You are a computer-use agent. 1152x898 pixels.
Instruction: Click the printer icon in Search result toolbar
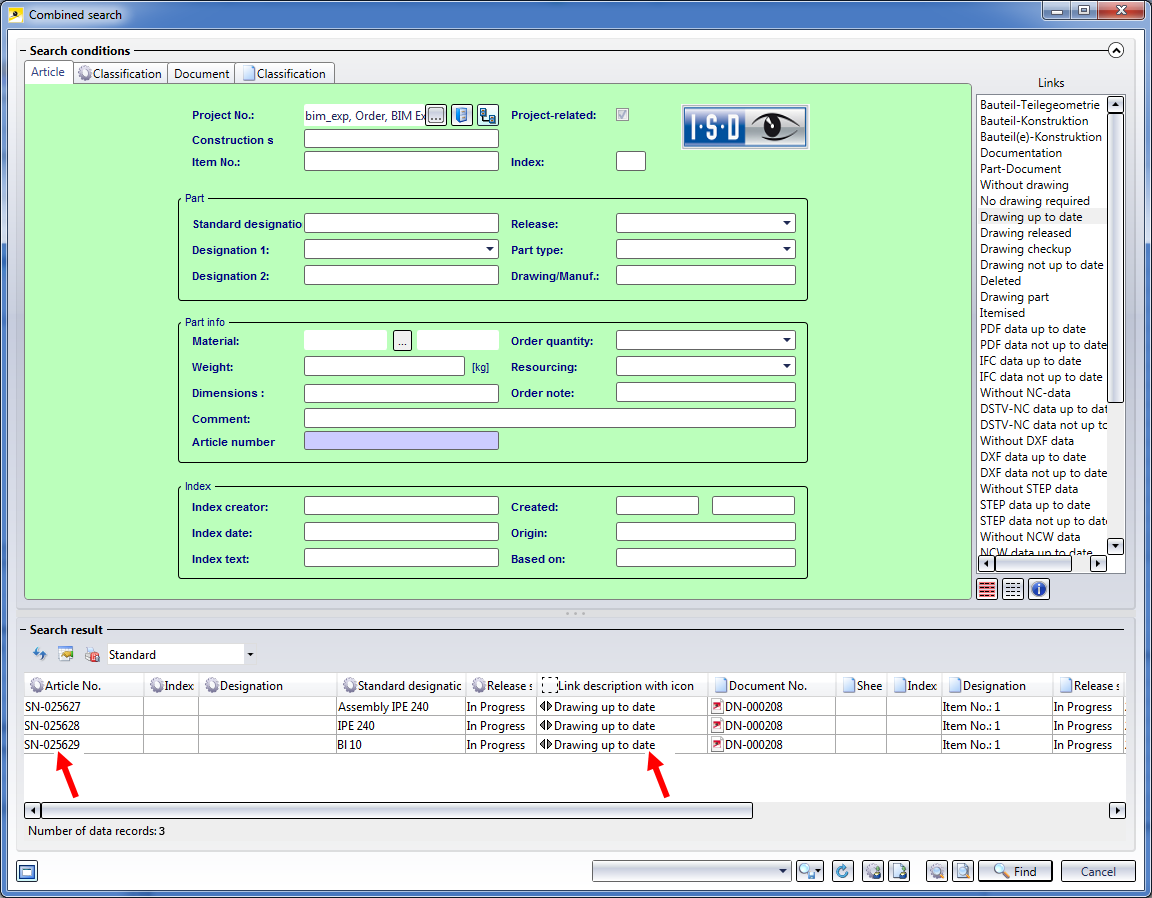(92, 655)
